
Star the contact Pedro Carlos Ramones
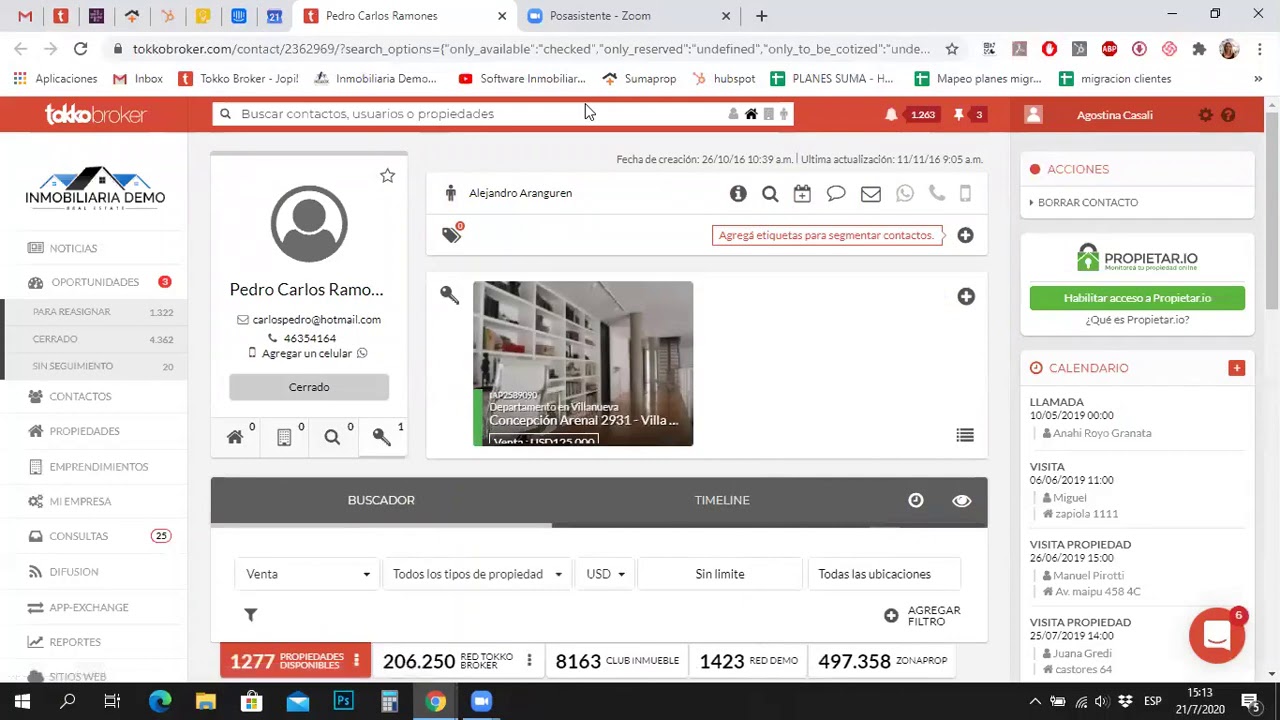387,176
